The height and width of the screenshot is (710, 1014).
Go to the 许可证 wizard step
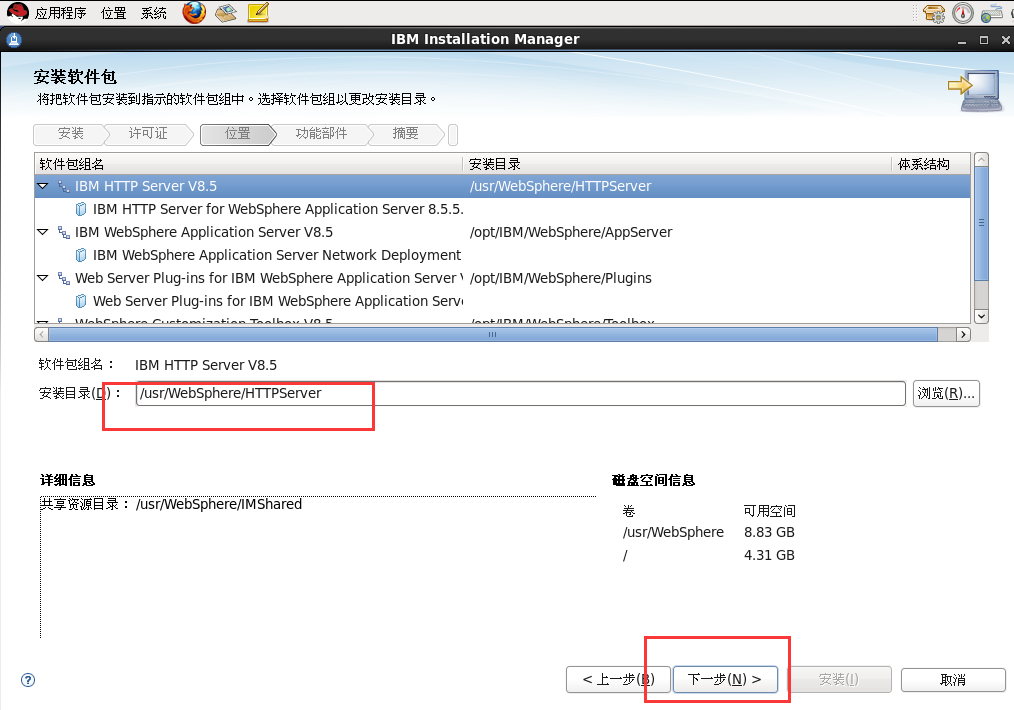click(148, 134)
